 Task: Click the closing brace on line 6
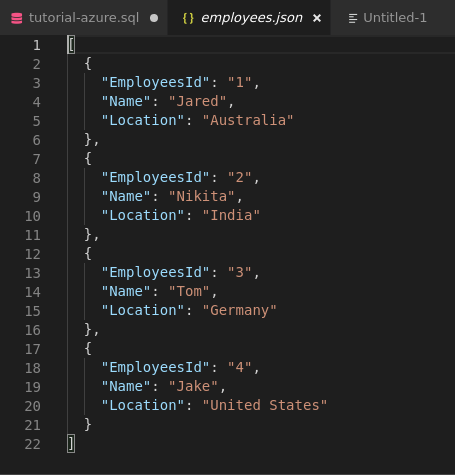(x=88, y=139)
